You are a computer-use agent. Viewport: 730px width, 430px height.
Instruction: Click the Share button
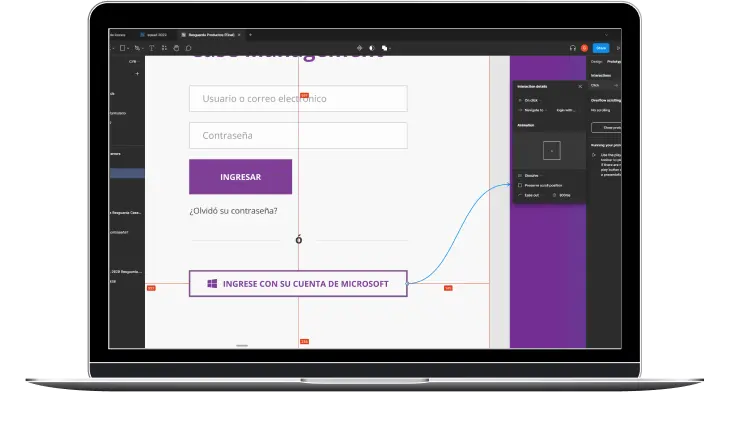[601, 48]
